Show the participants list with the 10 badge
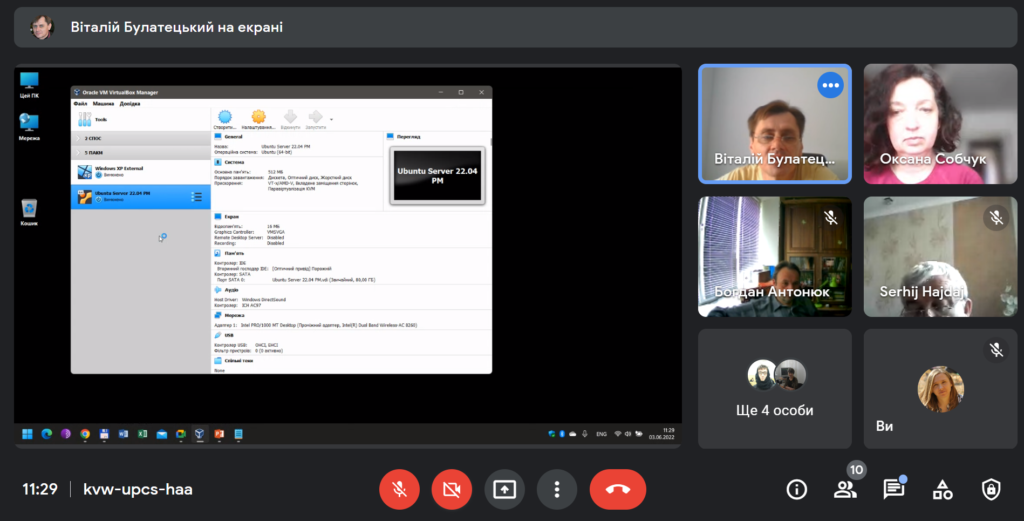The width and height of the screenshot is (1024, 521). (x=845, y=489)
